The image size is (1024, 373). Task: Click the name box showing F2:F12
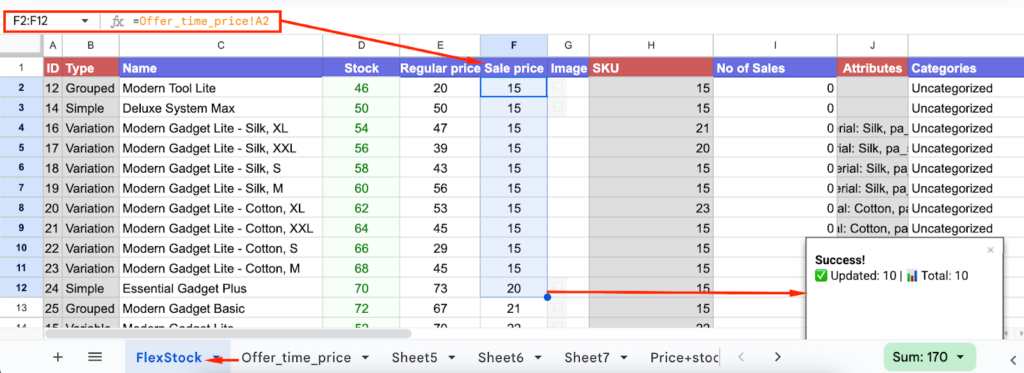coord(48,22)
